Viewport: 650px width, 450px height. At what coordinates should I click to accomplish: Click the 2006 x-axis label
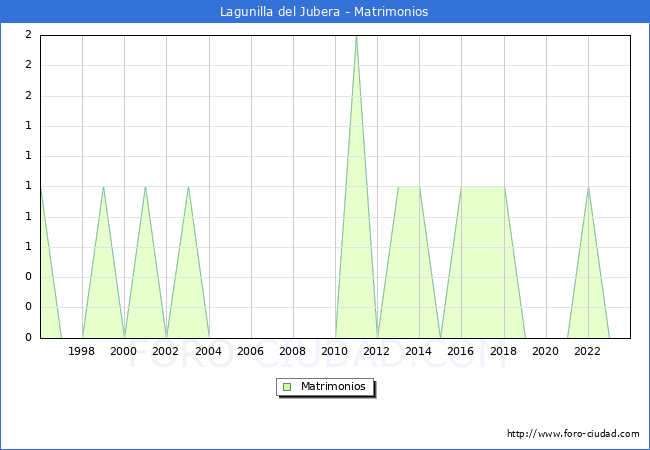coord(250,351)
